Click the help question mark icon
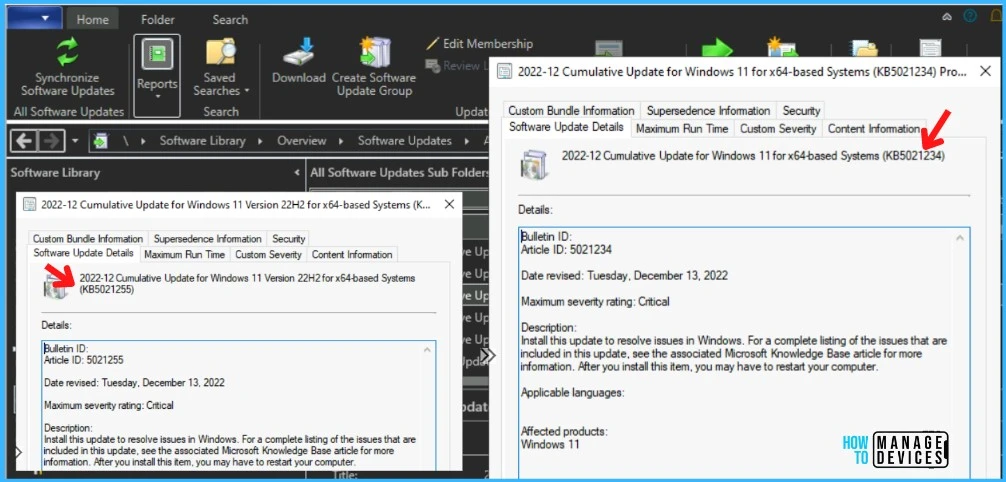The width and height of the screenshot is (1006, 482). point(969,16)
